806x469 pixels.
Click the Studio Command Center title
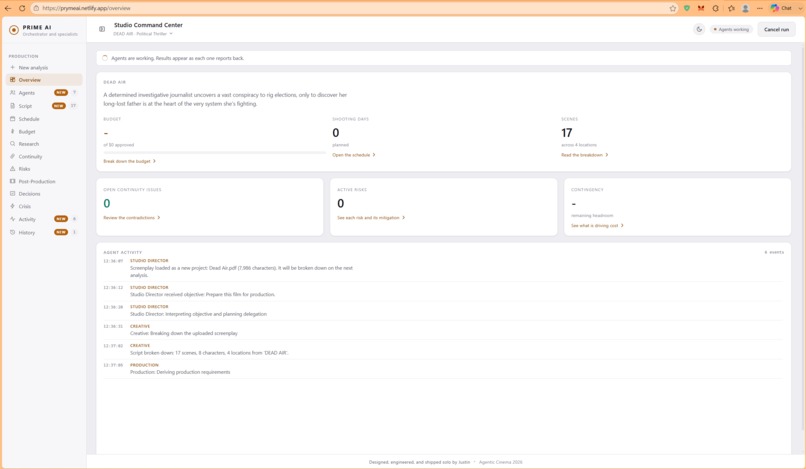[148, 25]
